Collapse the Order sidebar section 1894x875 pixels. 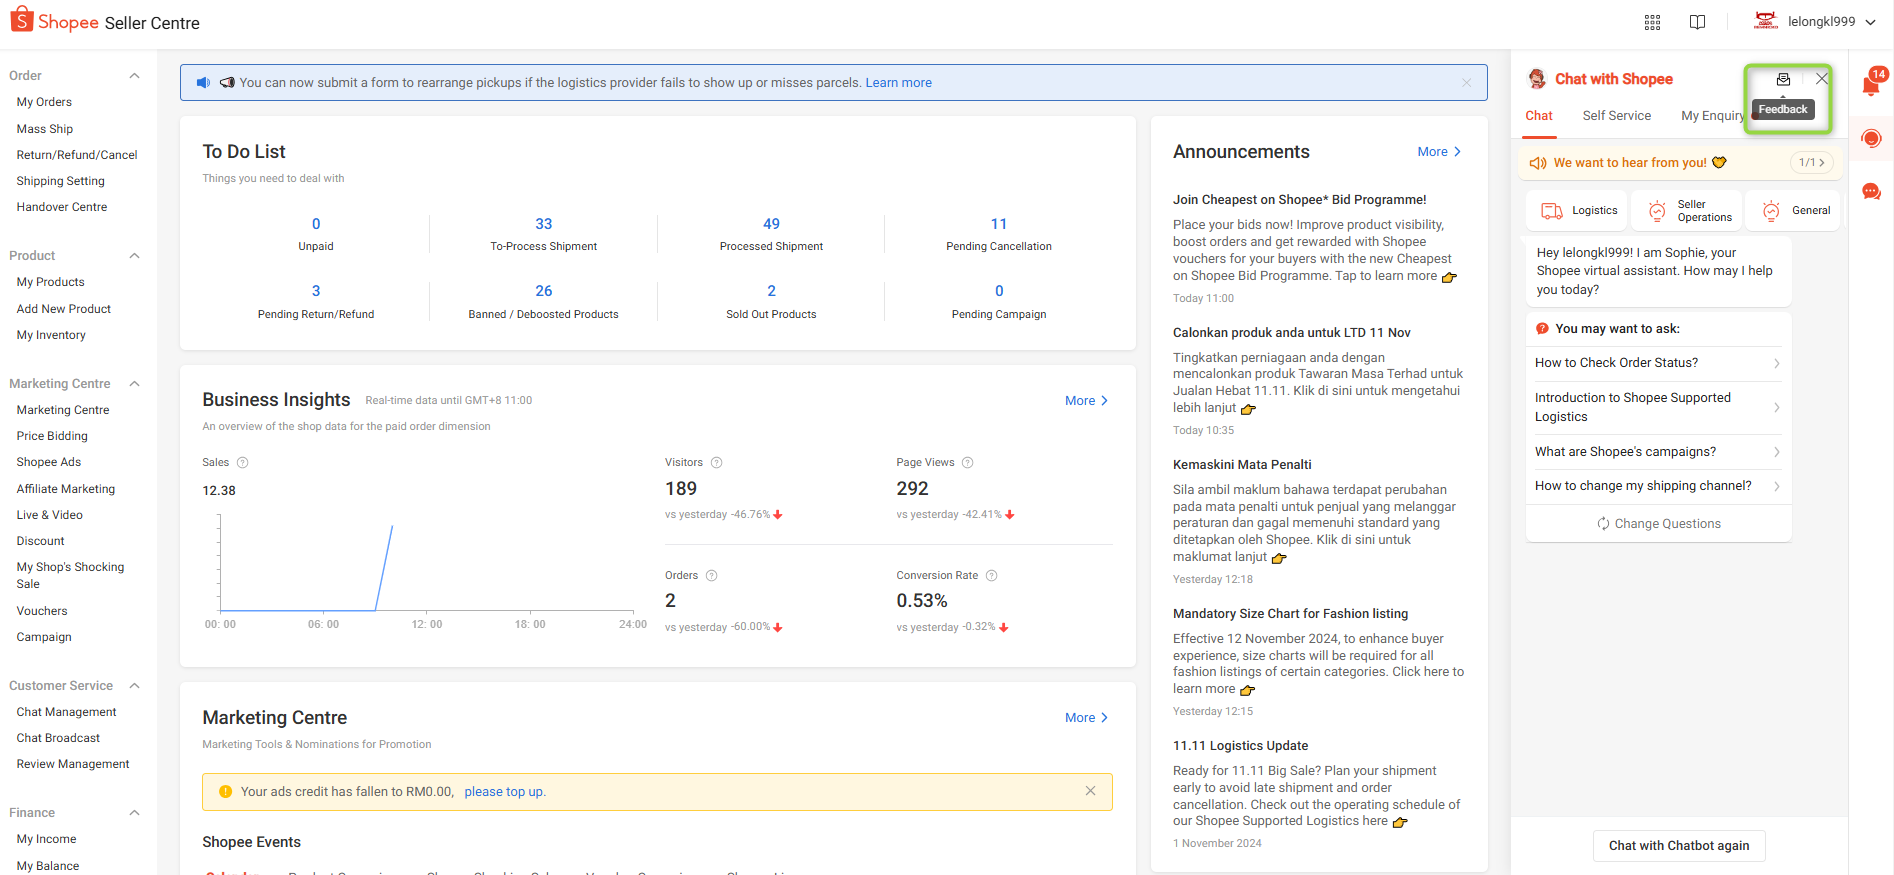pyautogui.click(x=134, y=76)
